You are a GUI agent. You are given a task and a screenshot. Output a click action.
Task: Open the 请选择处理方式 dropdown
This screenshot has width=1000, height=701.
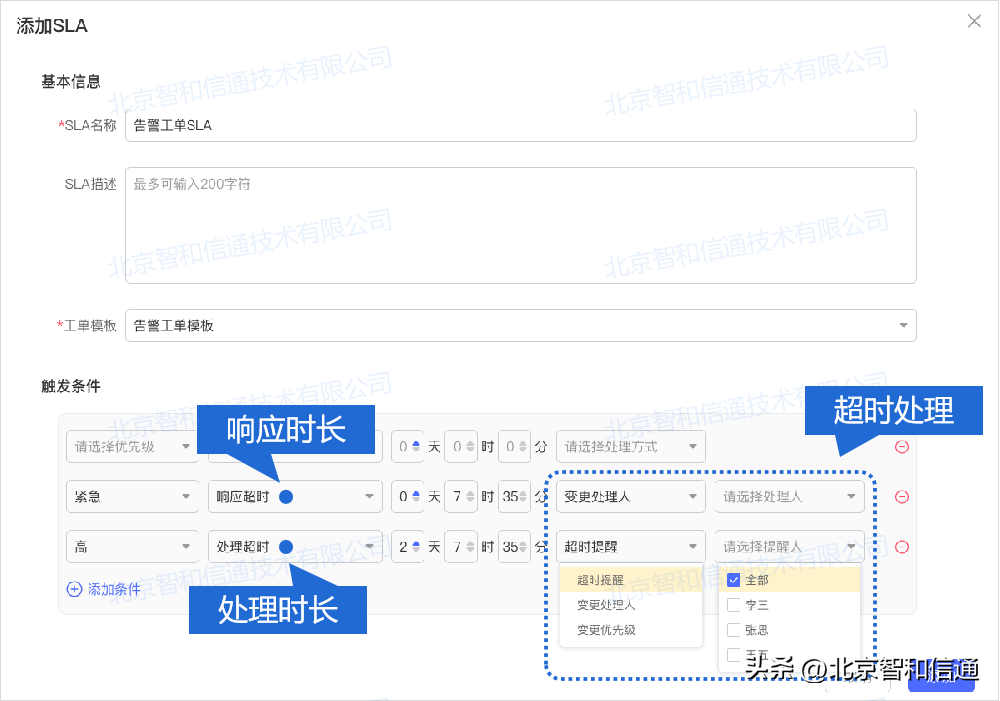click(630, 446)
